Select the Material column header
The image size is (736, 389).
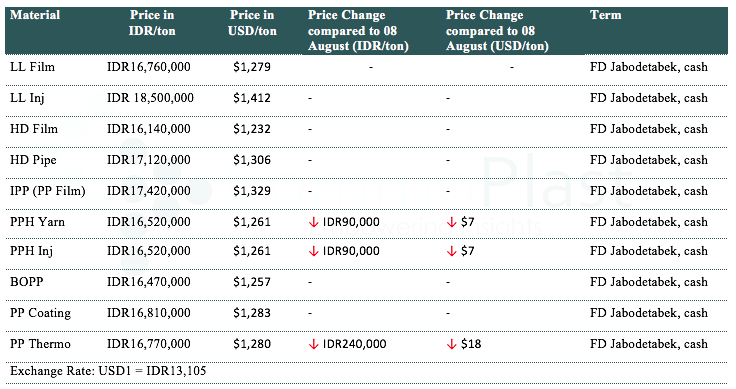point(35,15)
